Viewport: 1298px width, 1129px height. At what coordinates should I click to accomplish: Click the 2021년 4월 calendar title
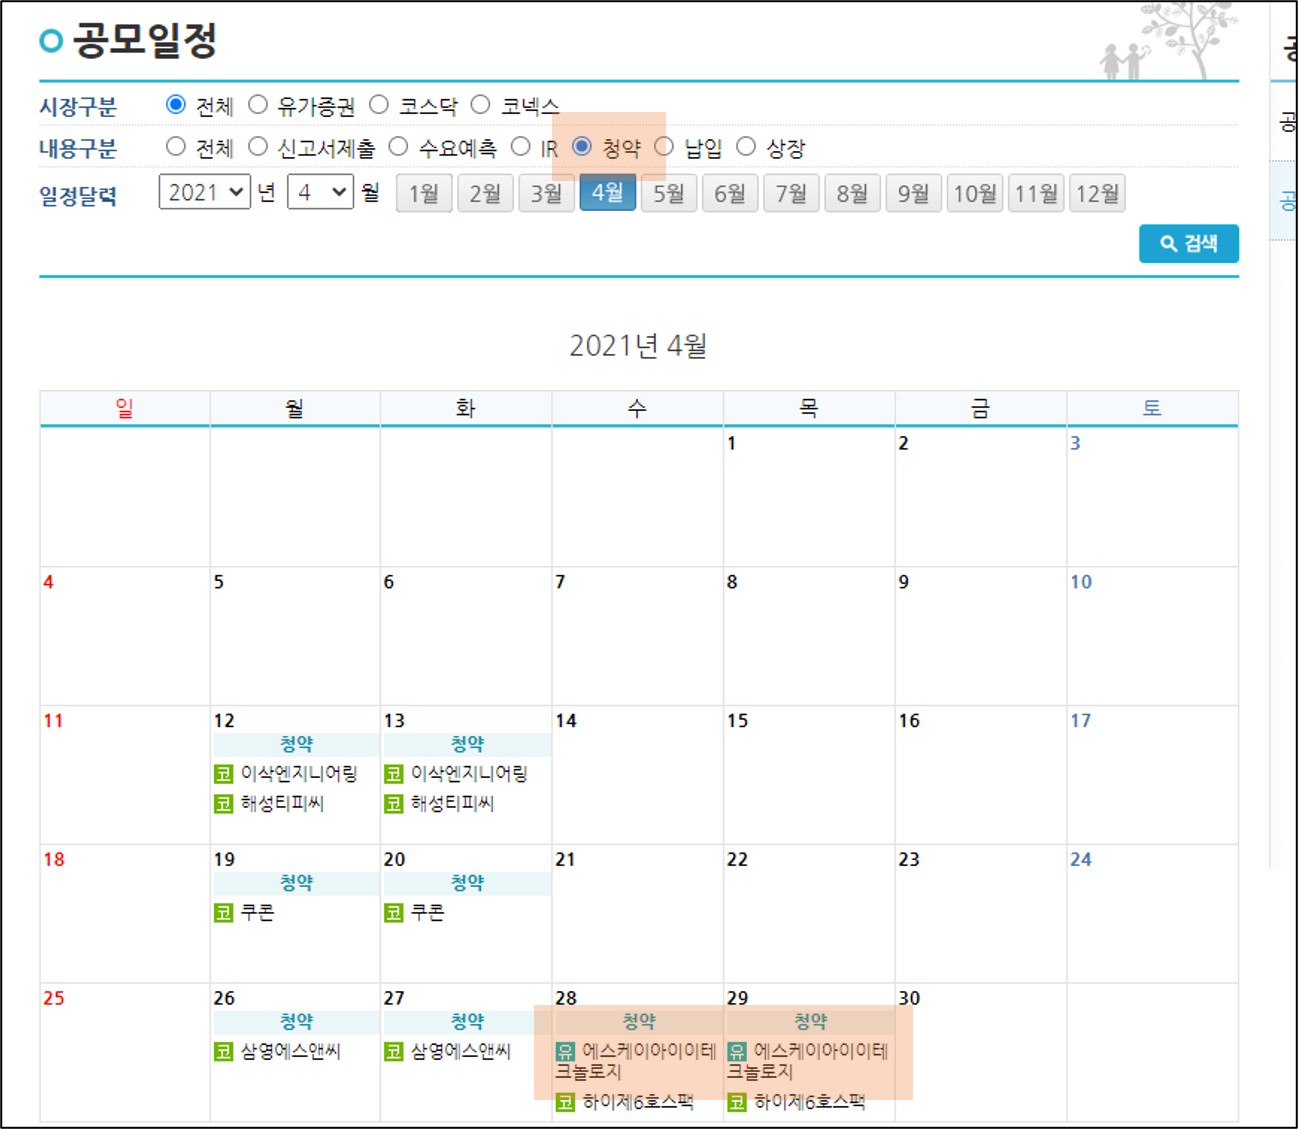point(638,346)
